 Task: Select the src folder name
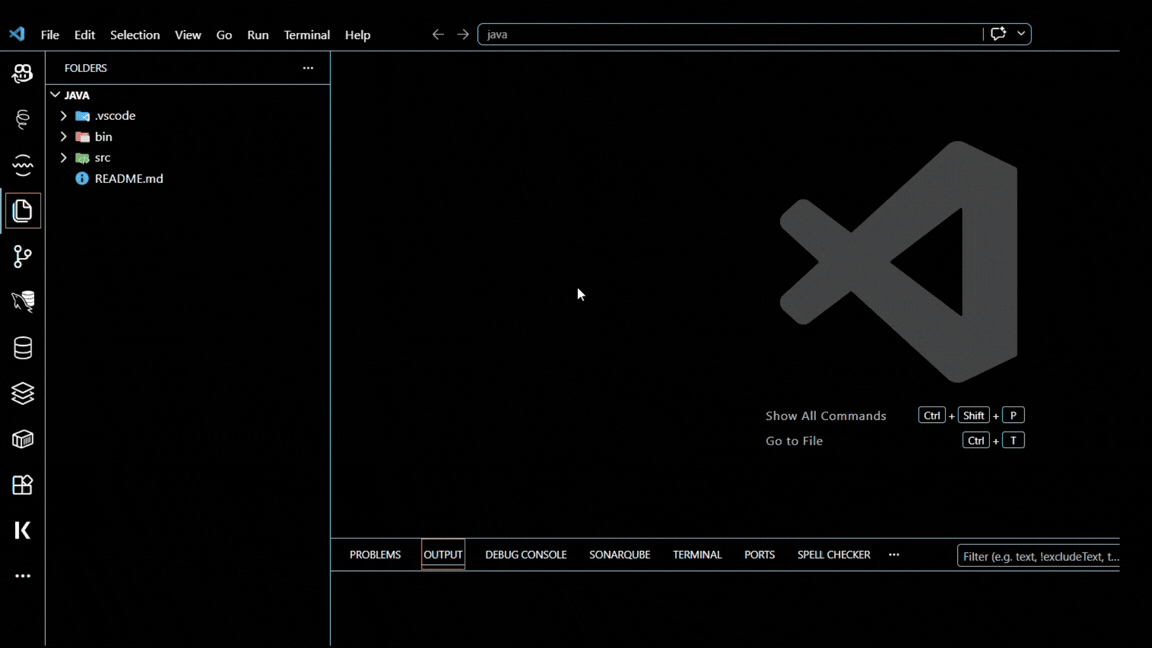click(102, 158)
